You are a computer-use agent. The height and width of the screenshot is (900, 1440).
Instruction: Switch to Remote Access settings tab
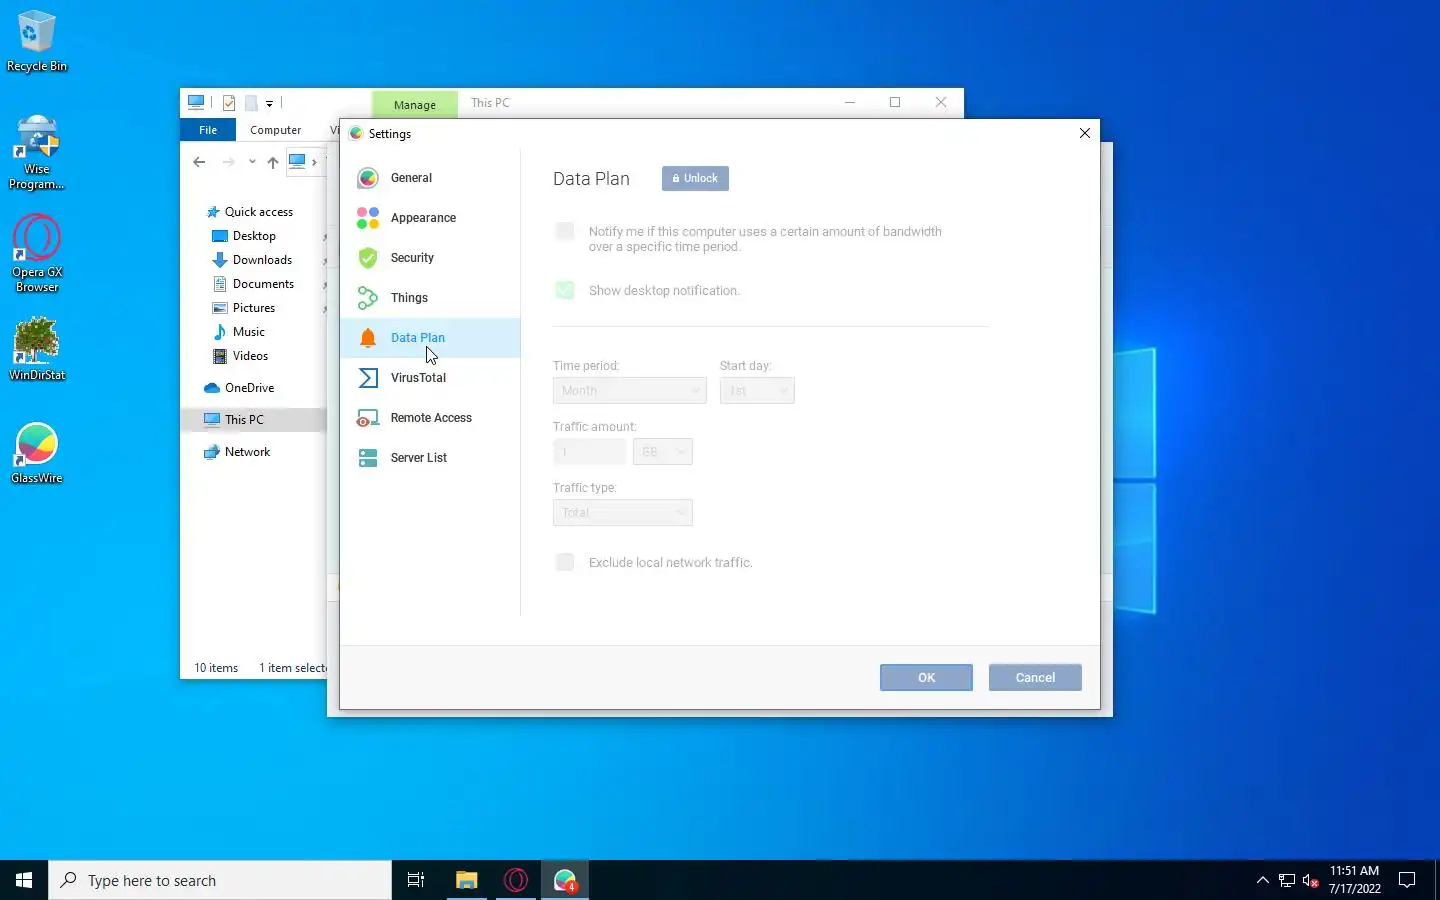click(x=430, y=418)
